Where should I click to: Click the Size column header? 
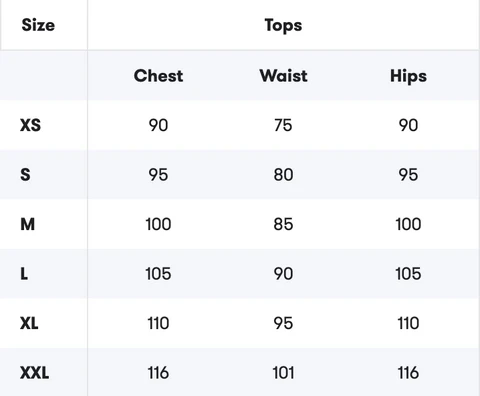[38, 25]
